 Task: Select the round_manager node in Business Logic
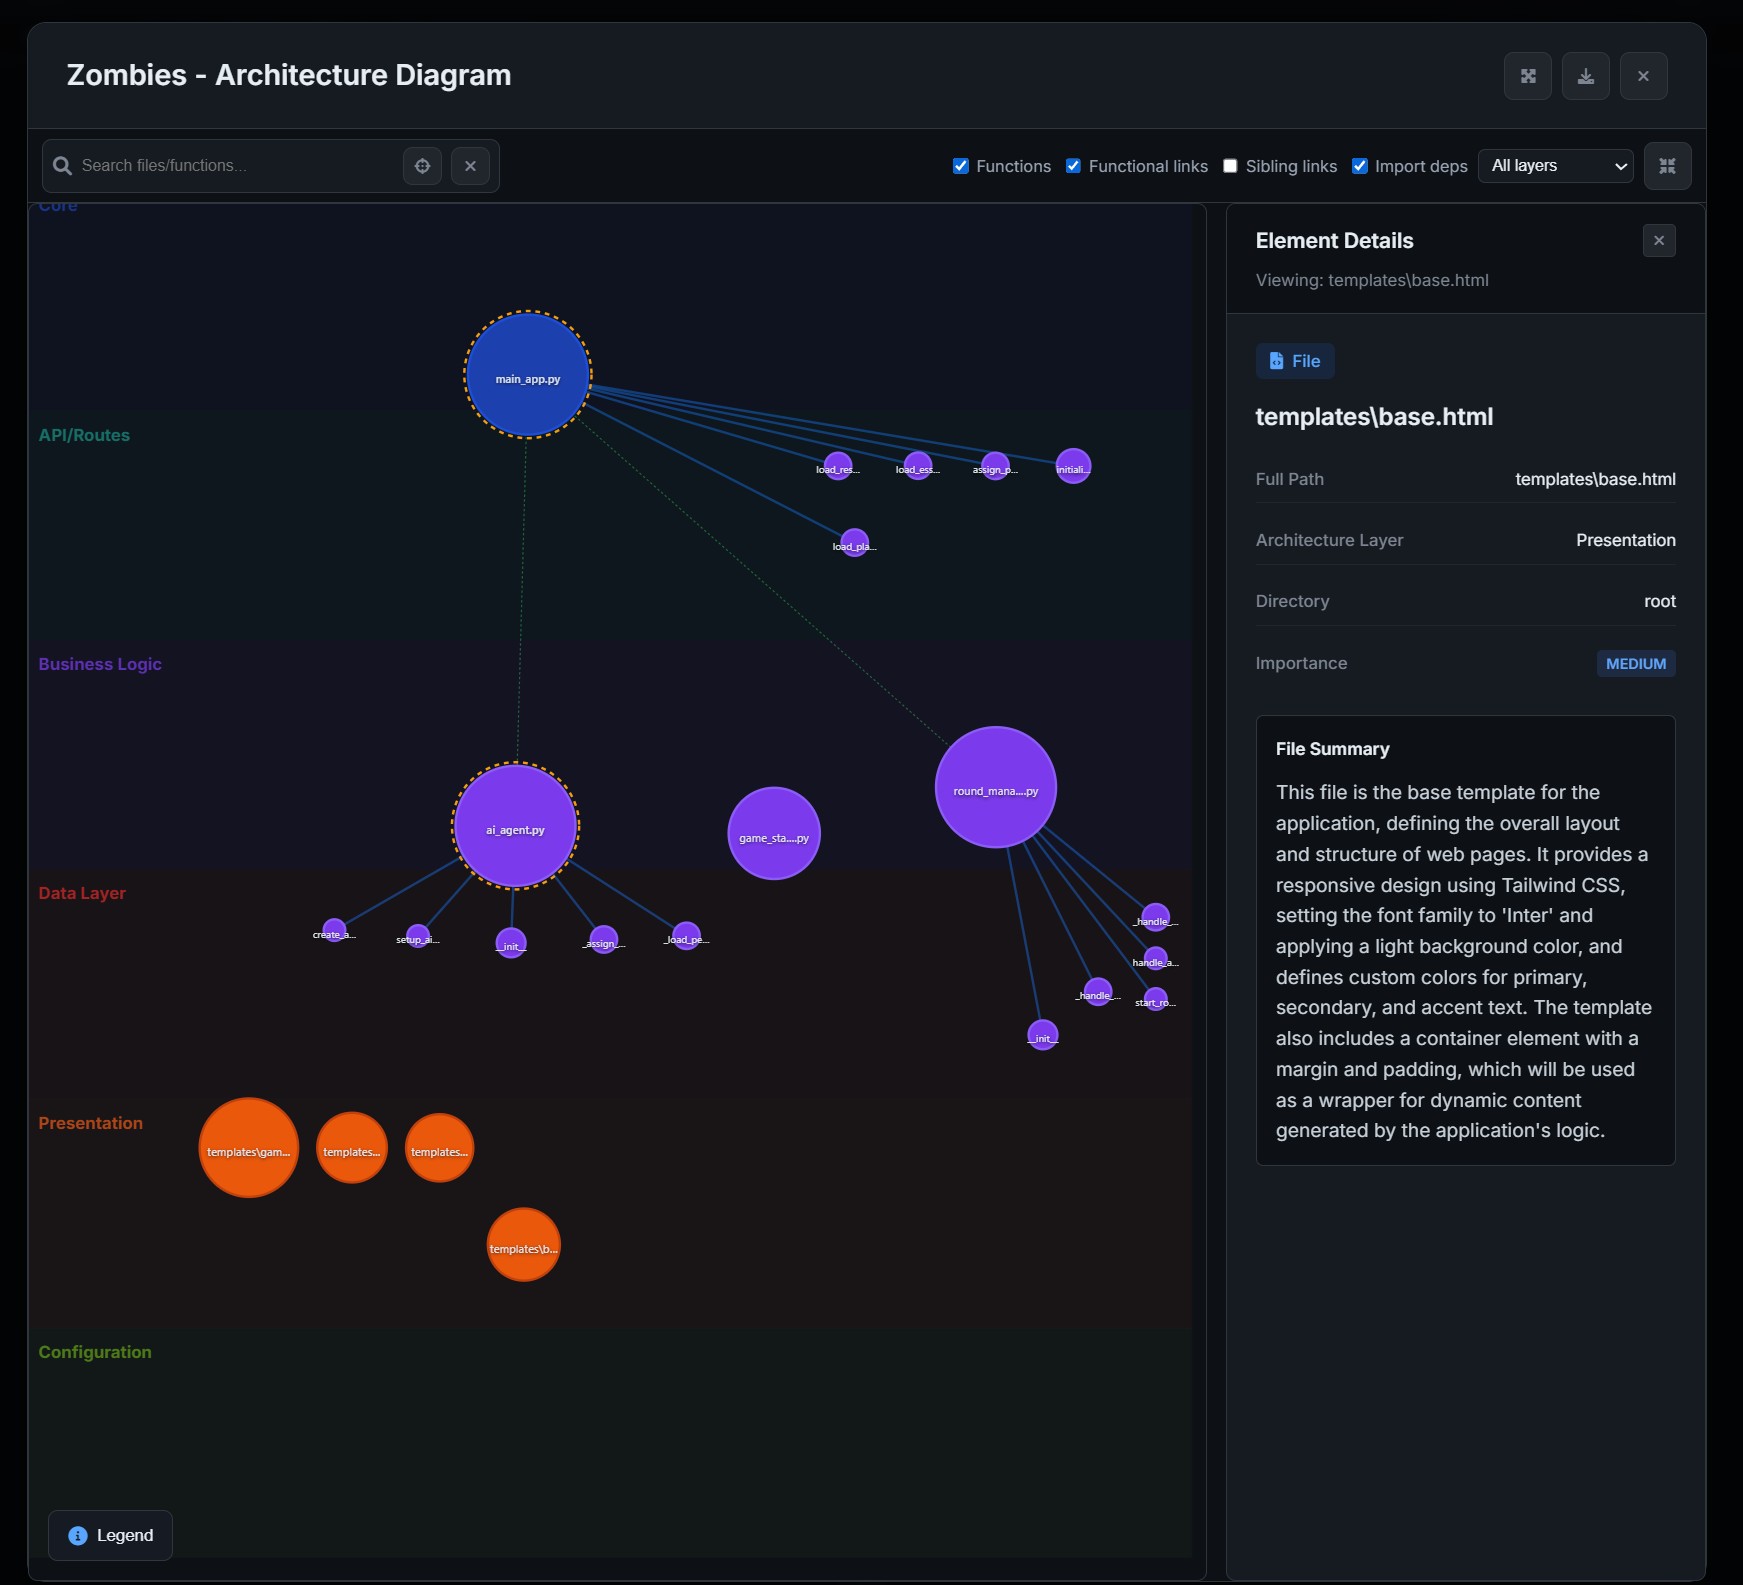(995, 788)
